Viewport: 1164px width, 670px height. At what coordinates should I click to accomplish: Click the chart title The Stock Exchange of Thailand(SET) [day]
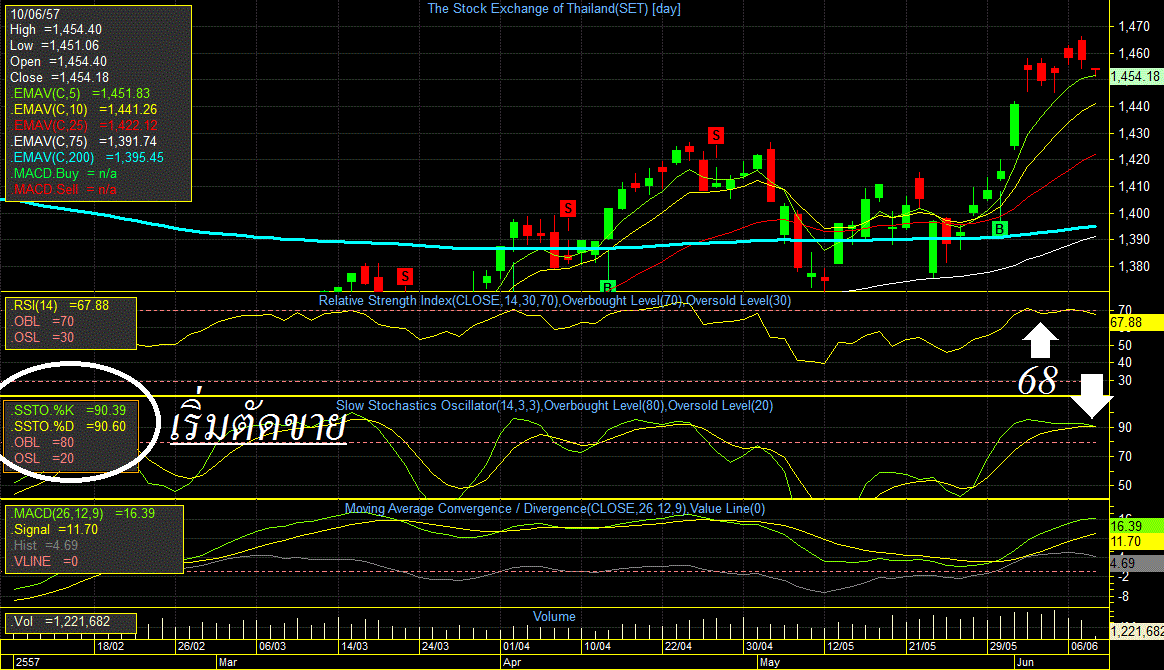click(554, 9)
